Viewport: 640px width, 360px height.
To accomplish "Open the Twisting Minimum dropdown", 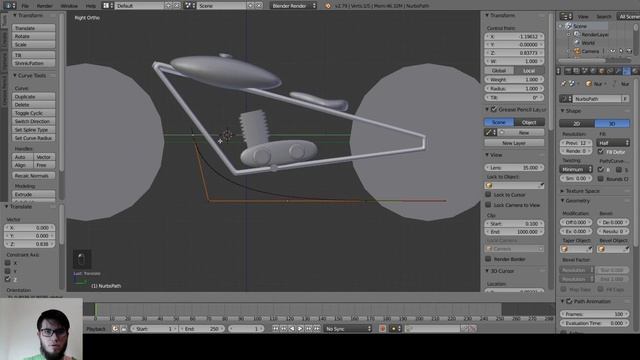I will coord(576,169).
